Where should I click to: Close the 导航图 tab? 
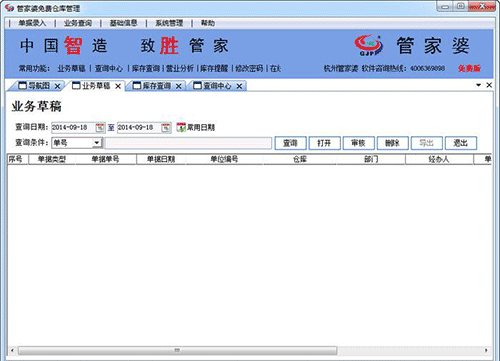tap(57, 86)
